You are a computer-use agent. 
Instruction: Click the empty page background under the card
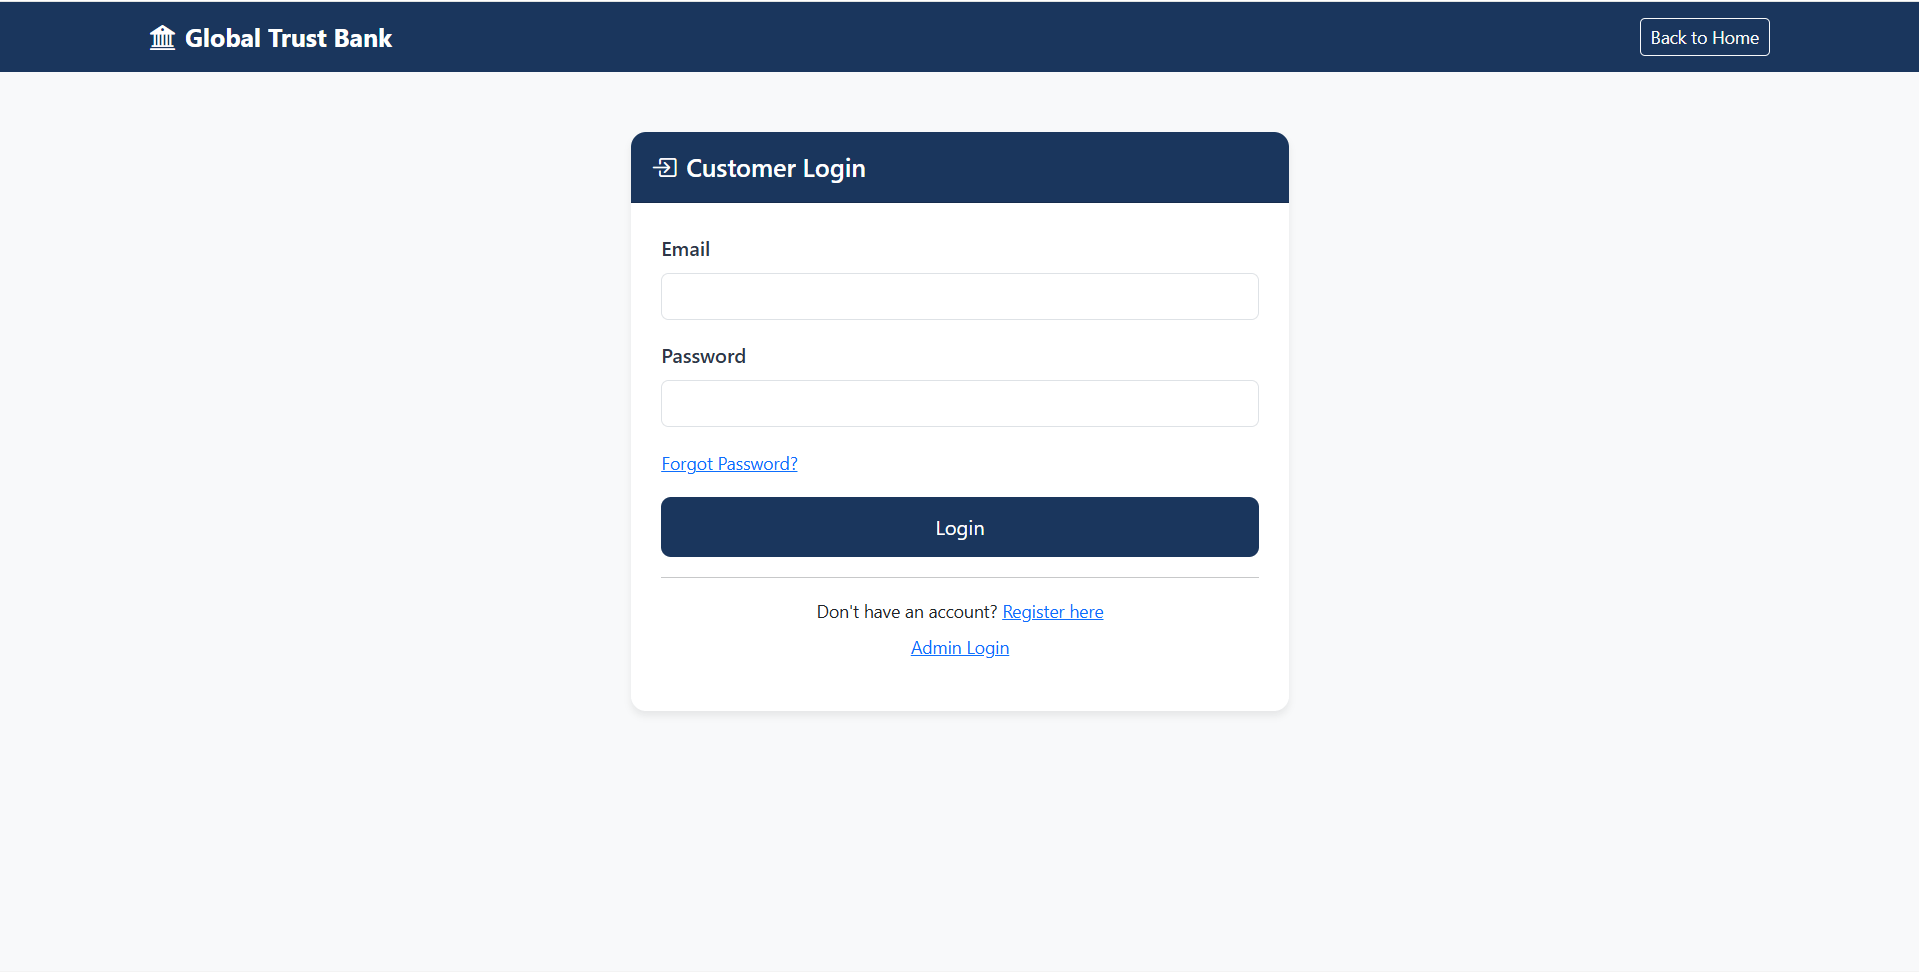tap(959, 840)
